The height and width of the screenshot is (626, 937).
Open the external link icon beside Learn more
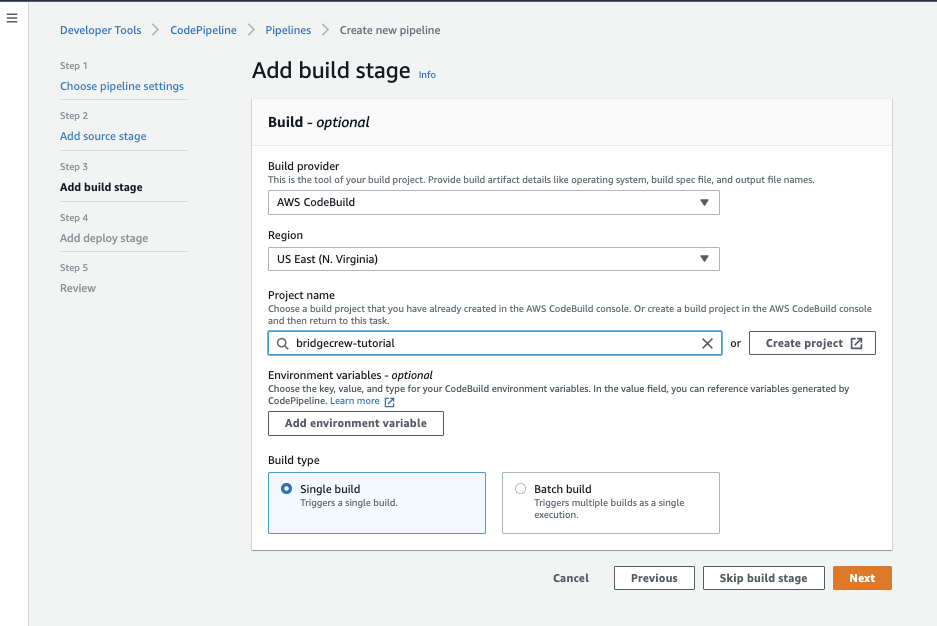[390, 402]
